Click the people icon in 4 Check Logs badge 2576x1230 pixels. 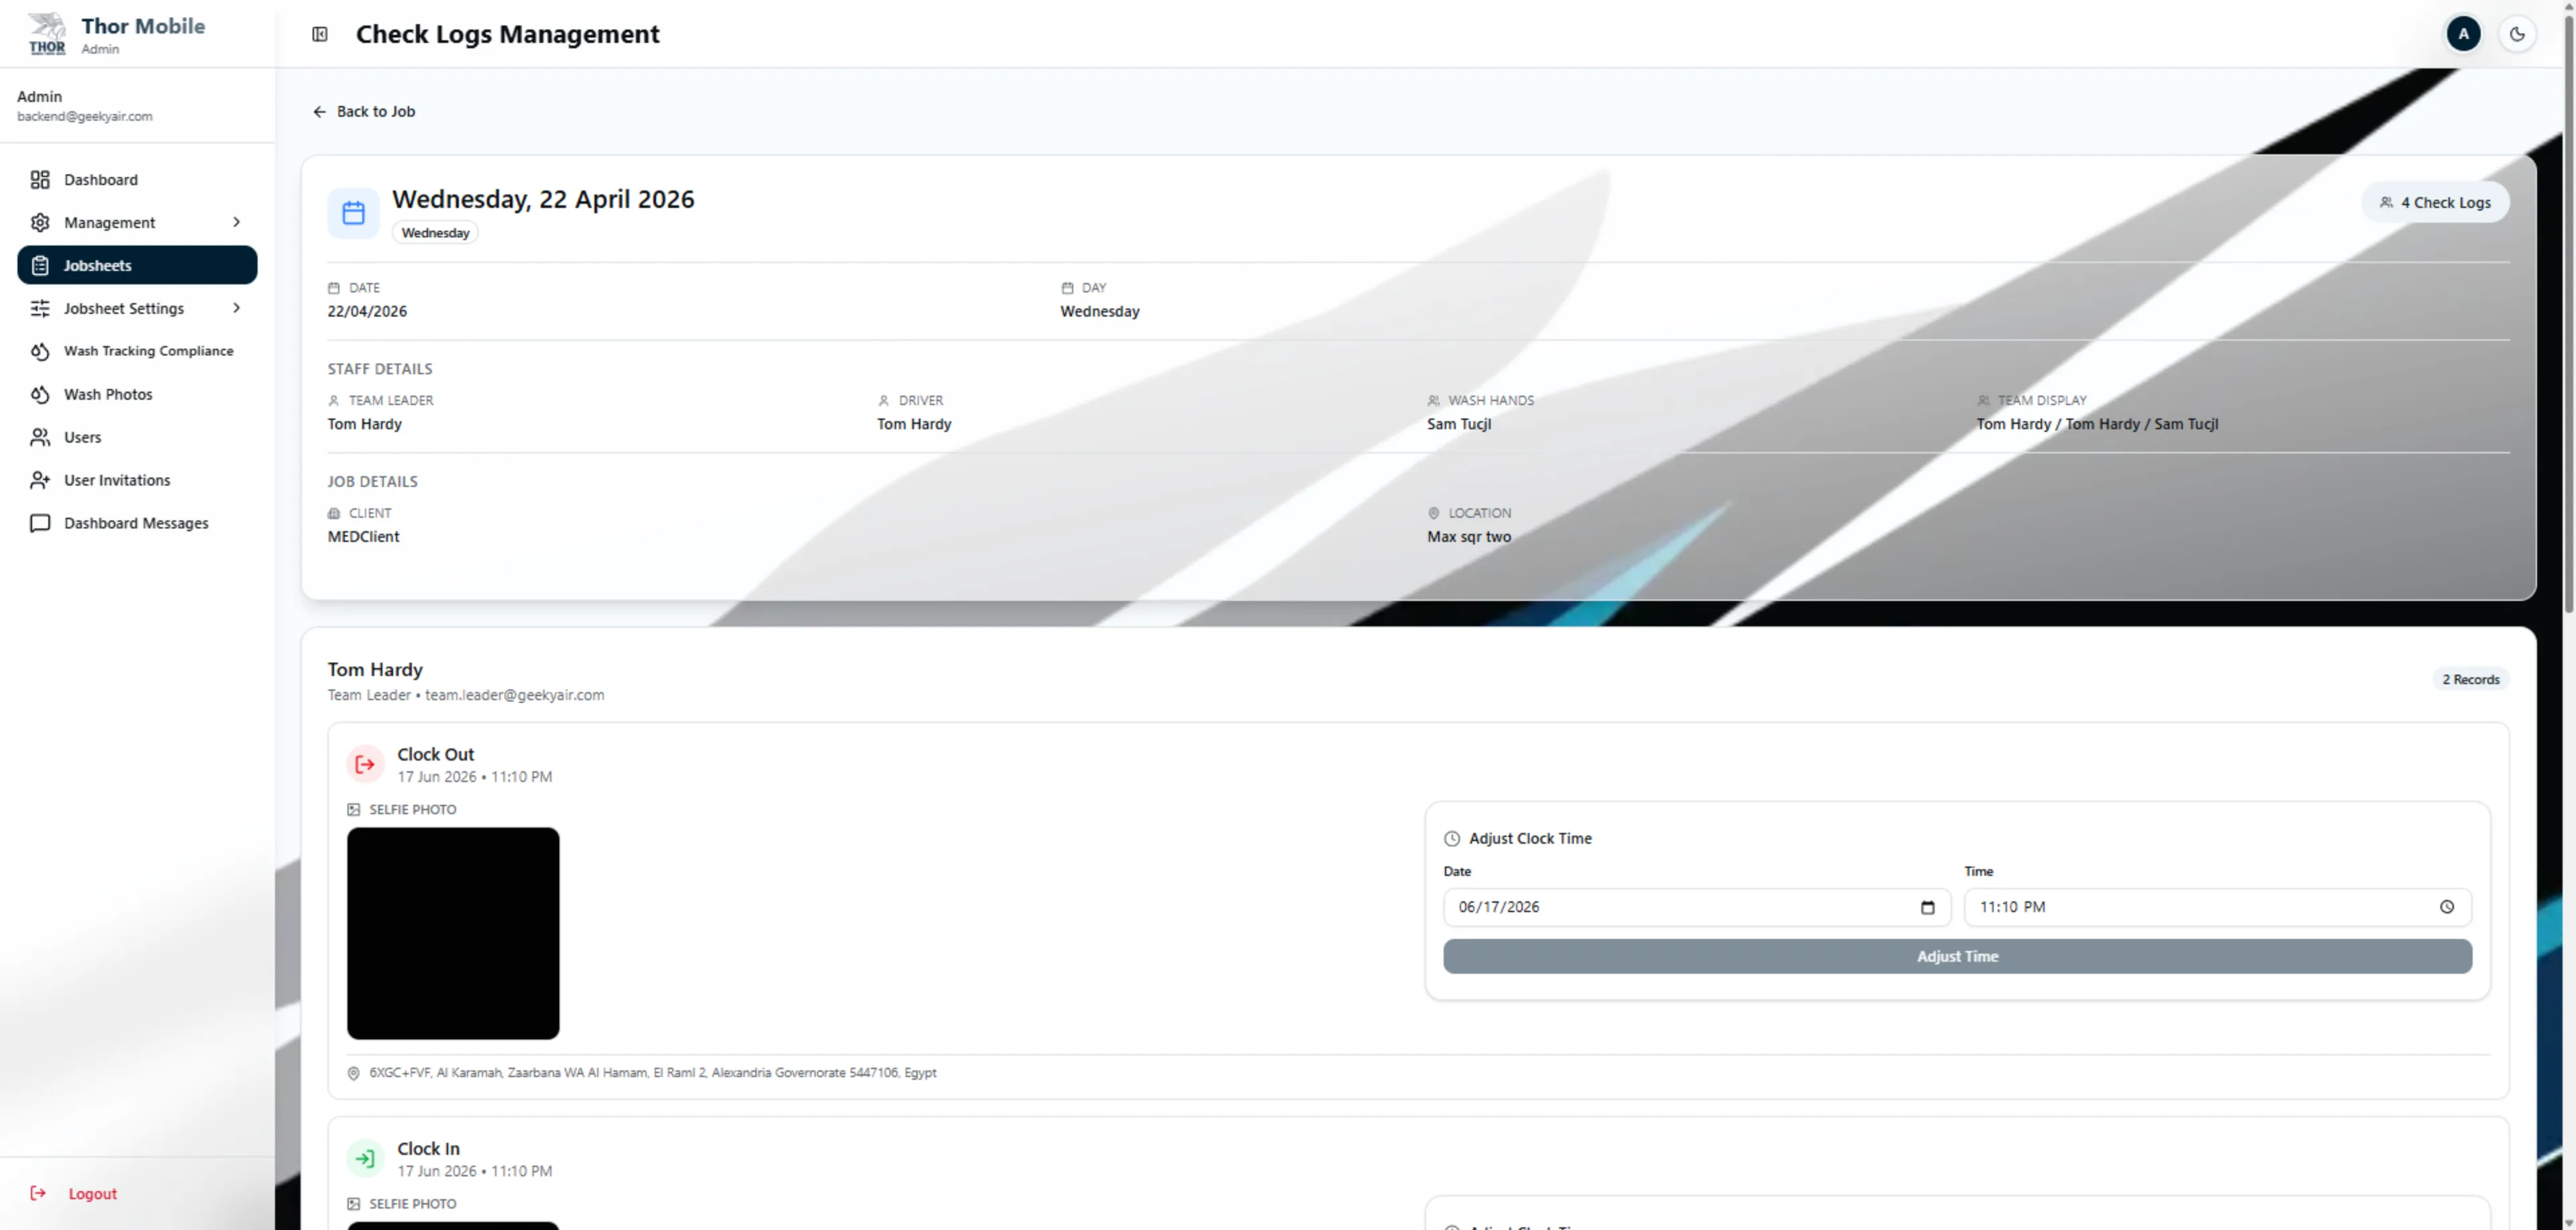tap(2386, 202)
